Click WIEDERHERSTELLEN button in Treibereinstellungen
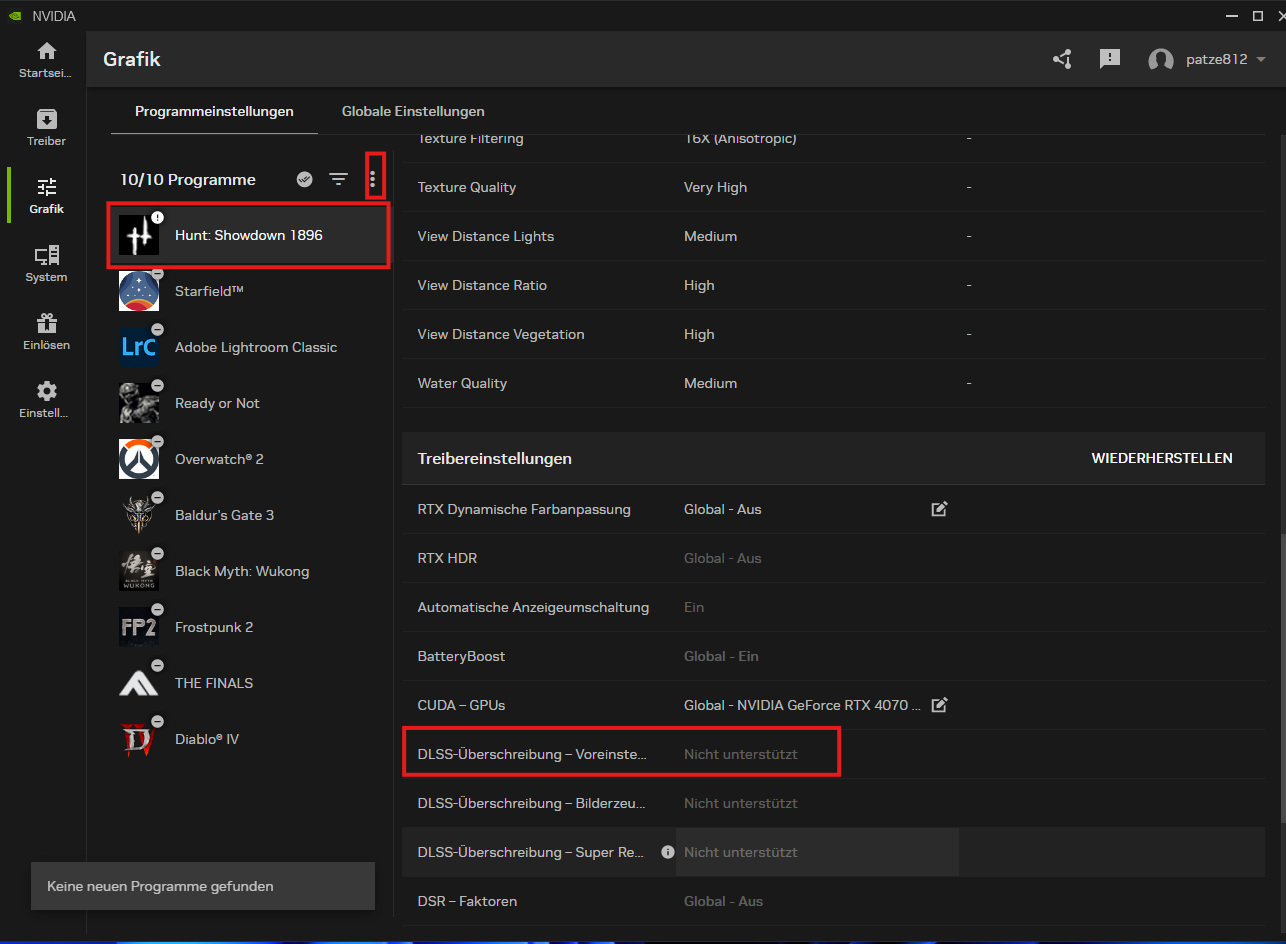The height and width of the screenshot is (944, 1286). point(1162,458)
